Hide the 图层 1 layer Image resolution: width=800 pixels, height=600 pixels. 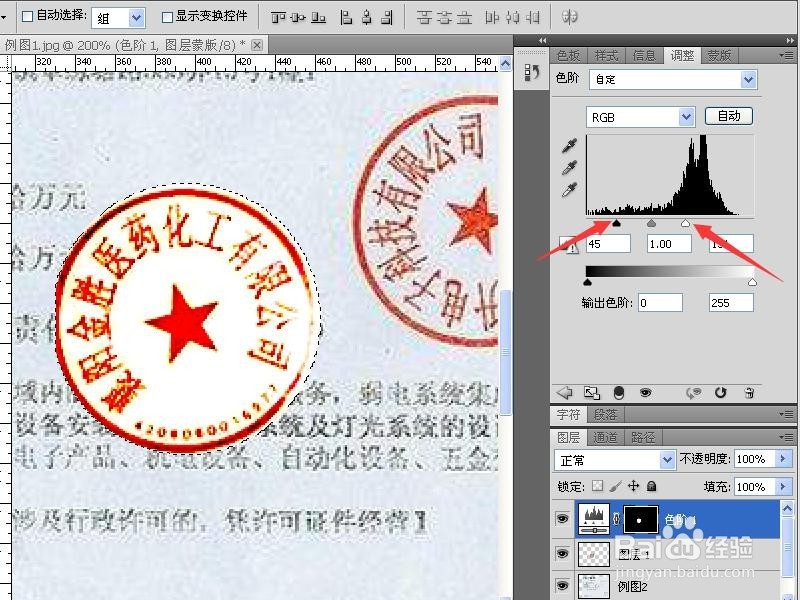point(562,554)
